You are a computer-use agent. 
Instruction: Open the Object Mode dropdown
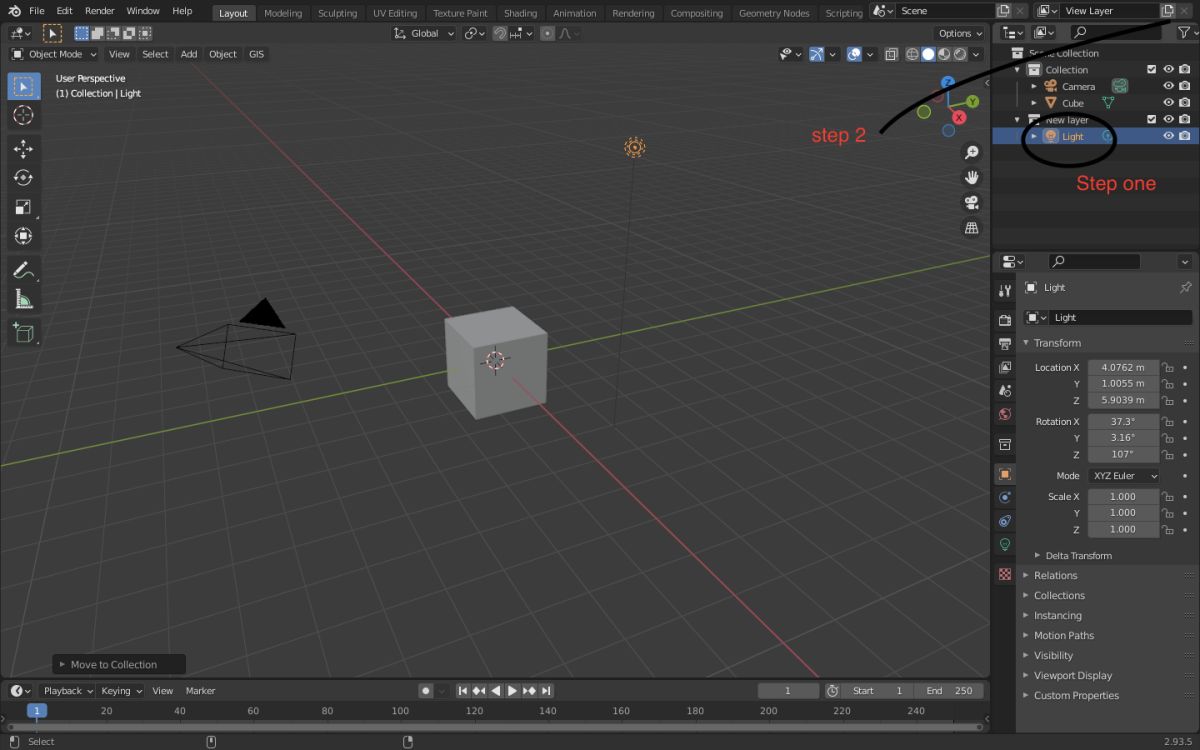pos(54,54)
